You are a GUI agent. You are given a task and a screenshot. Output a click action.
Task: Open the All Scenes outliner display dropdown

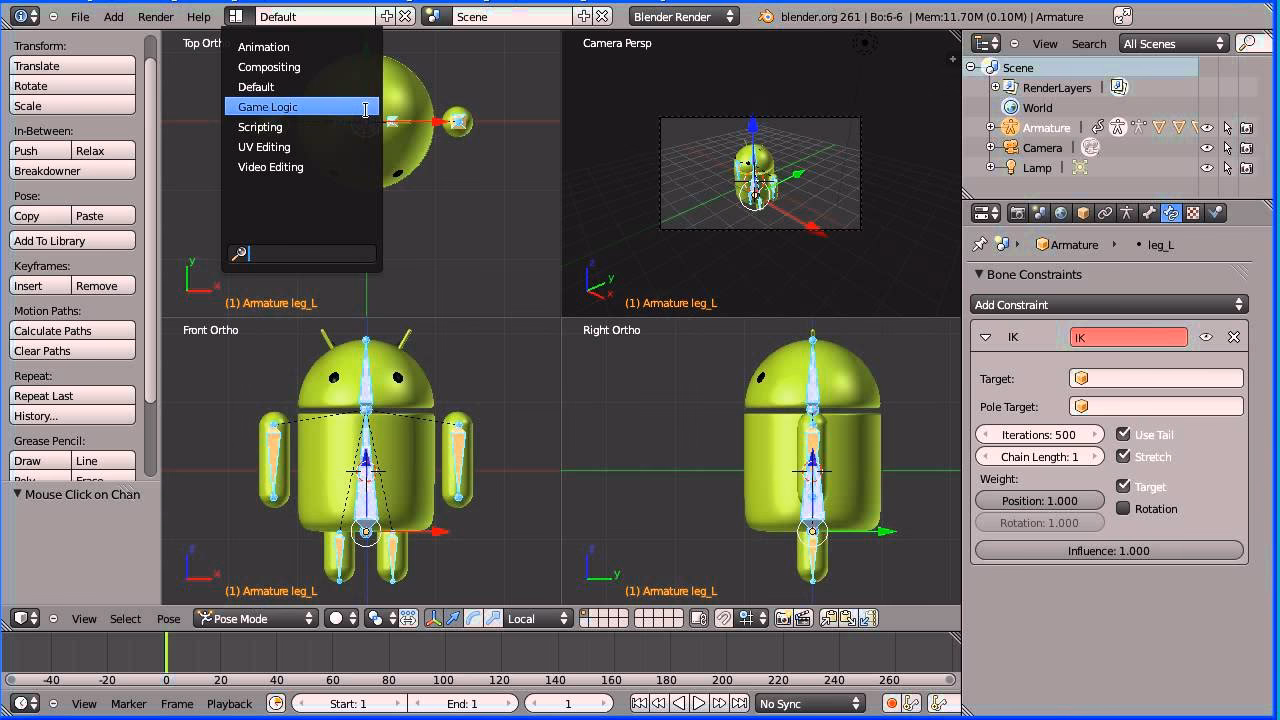pyautogui.click(x=1174, y=43)
